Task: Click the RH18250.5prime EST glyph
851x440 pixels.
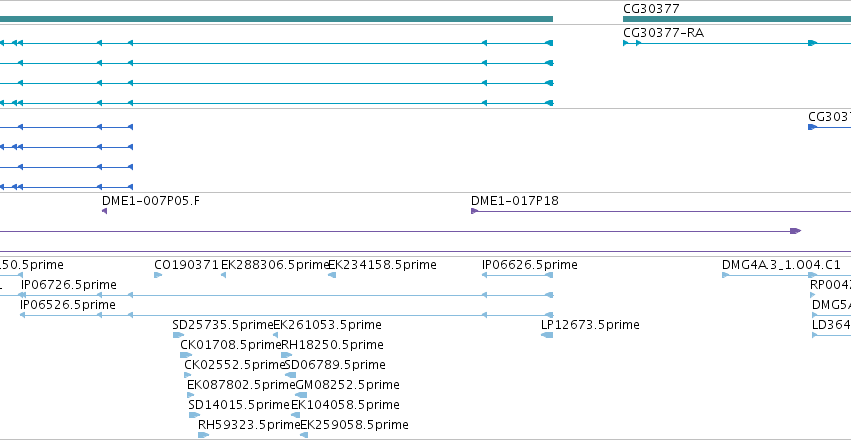Action: click(x=286, y=355)
